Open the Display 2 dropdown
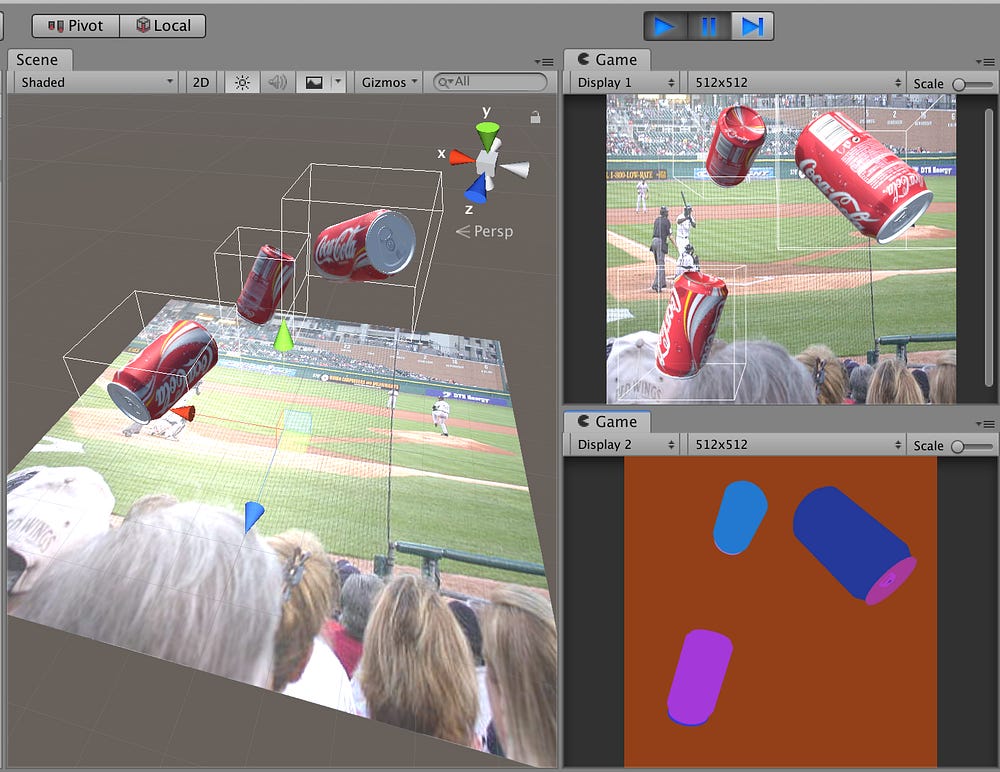 pyautogui.click(x=624, y=445)
